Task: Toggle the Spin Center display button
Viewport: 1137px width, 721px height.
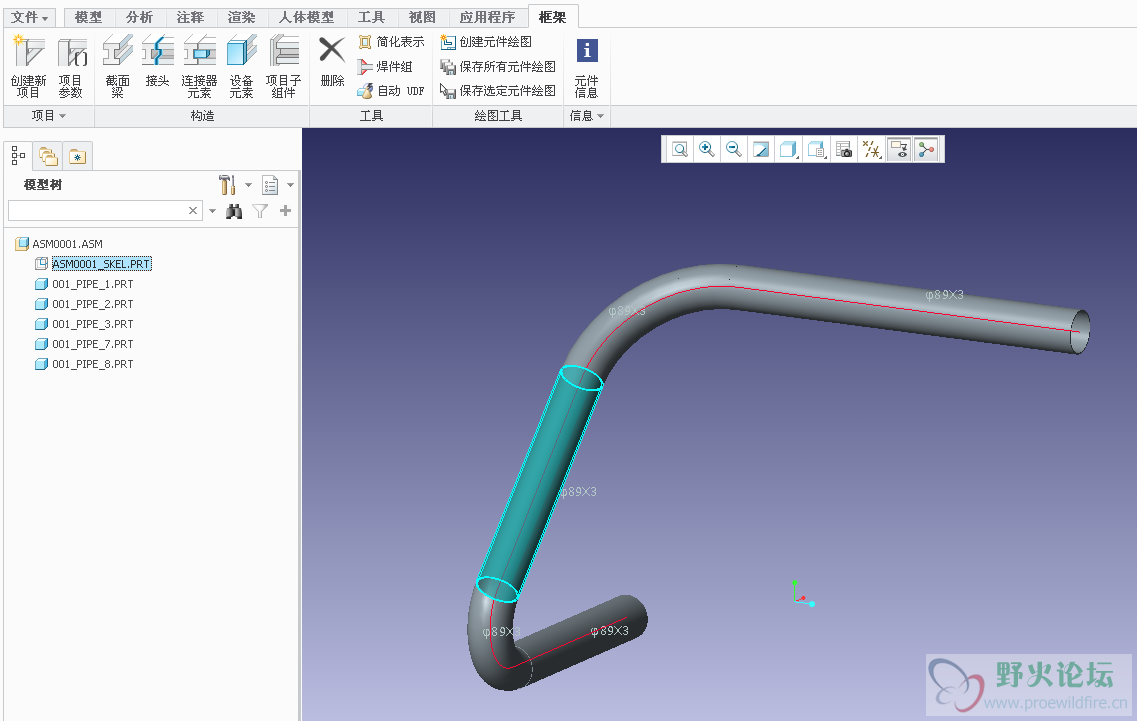Action: coord(926,149)
